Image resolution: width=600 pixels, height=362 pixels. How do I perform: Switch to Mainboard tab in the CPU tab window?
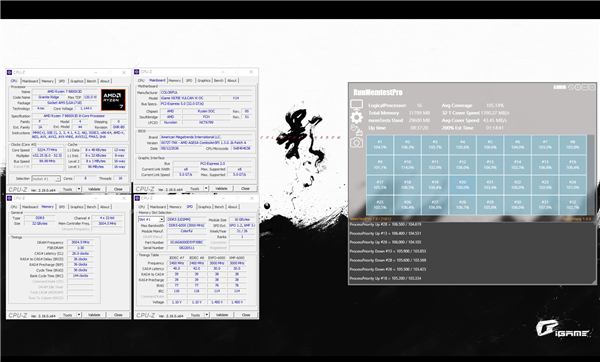[30, 81]
